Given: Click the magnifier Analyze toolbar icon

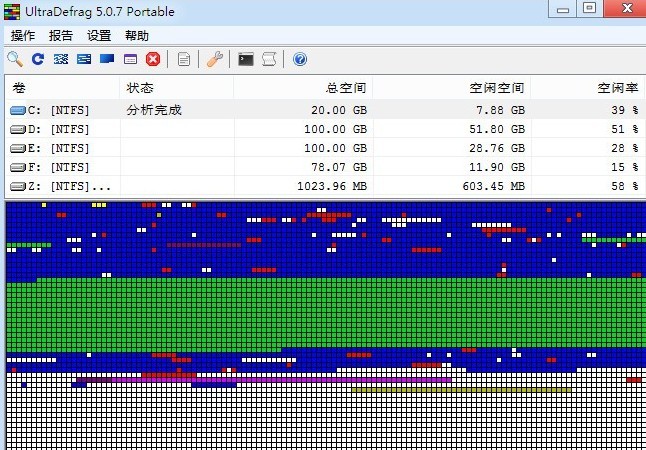Looking at the screenshot, I should pos(15,59).
